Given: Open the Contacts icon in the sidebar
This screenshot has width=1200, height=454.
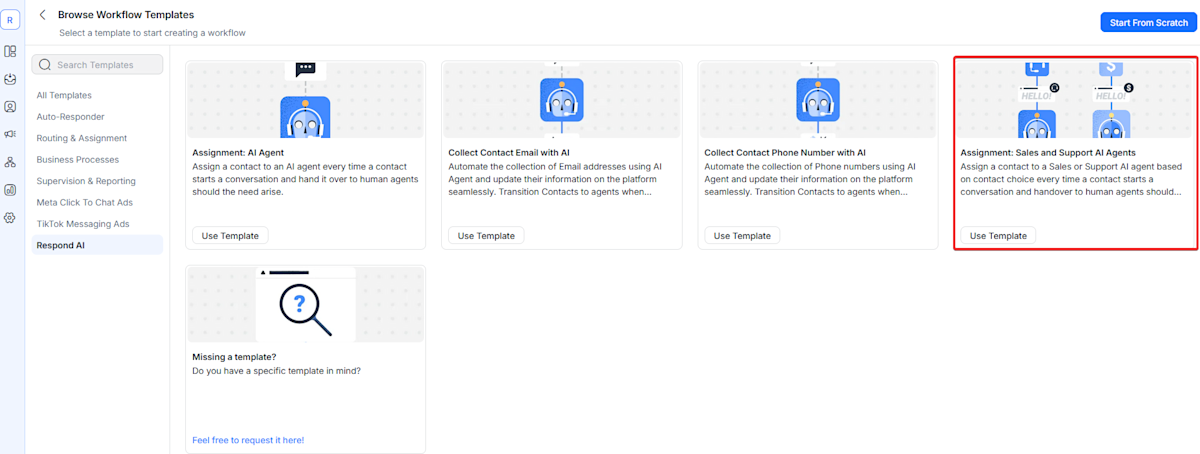Looking at the screenshot, I should click(11, 107).
